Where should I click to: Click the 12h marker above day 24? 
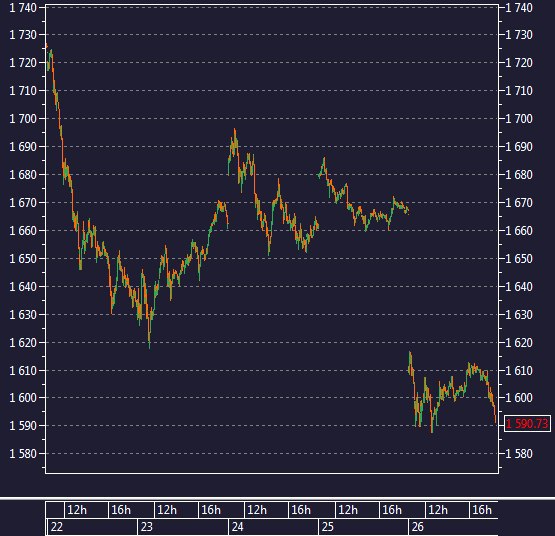click(257, 510)
